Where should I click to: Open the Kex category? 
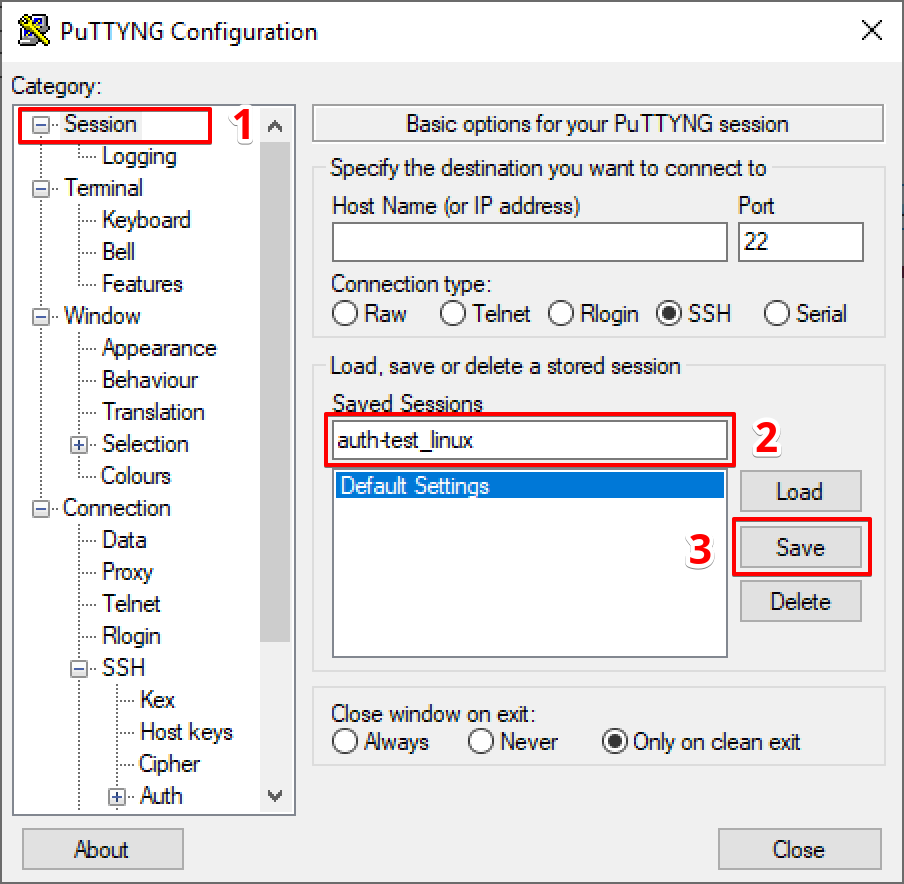click(157, 700)
